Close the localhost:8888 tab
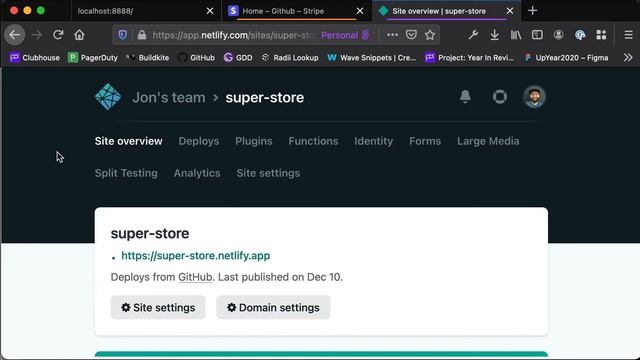 click(x=210, y=11)
